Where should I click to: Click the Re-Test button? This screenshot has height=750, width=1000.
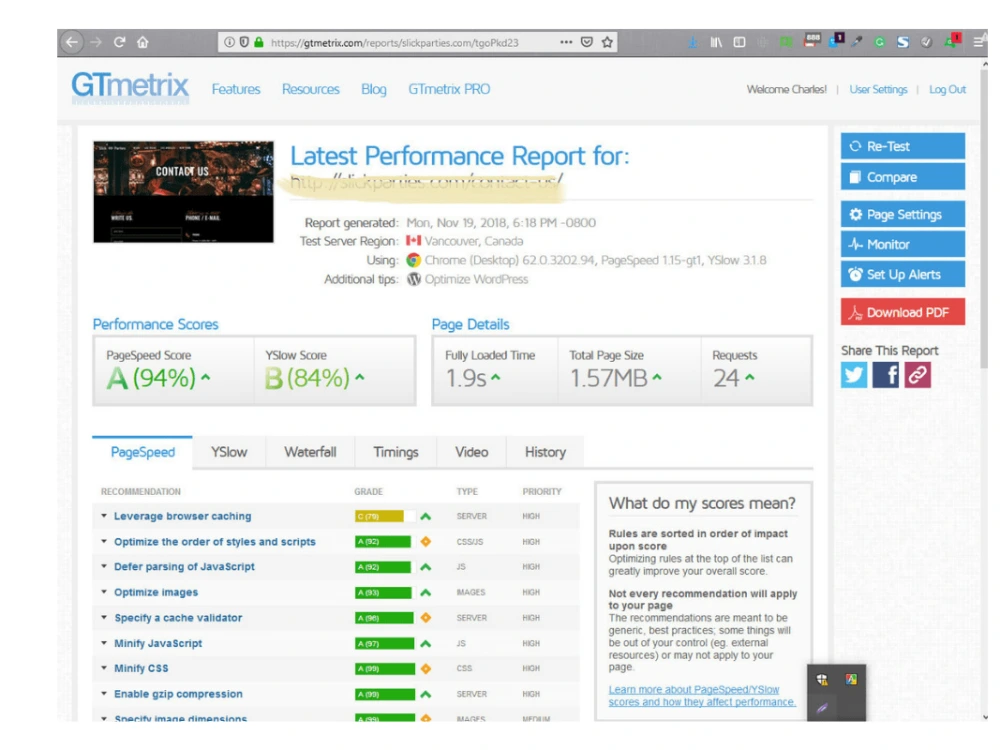coord(902,146)
